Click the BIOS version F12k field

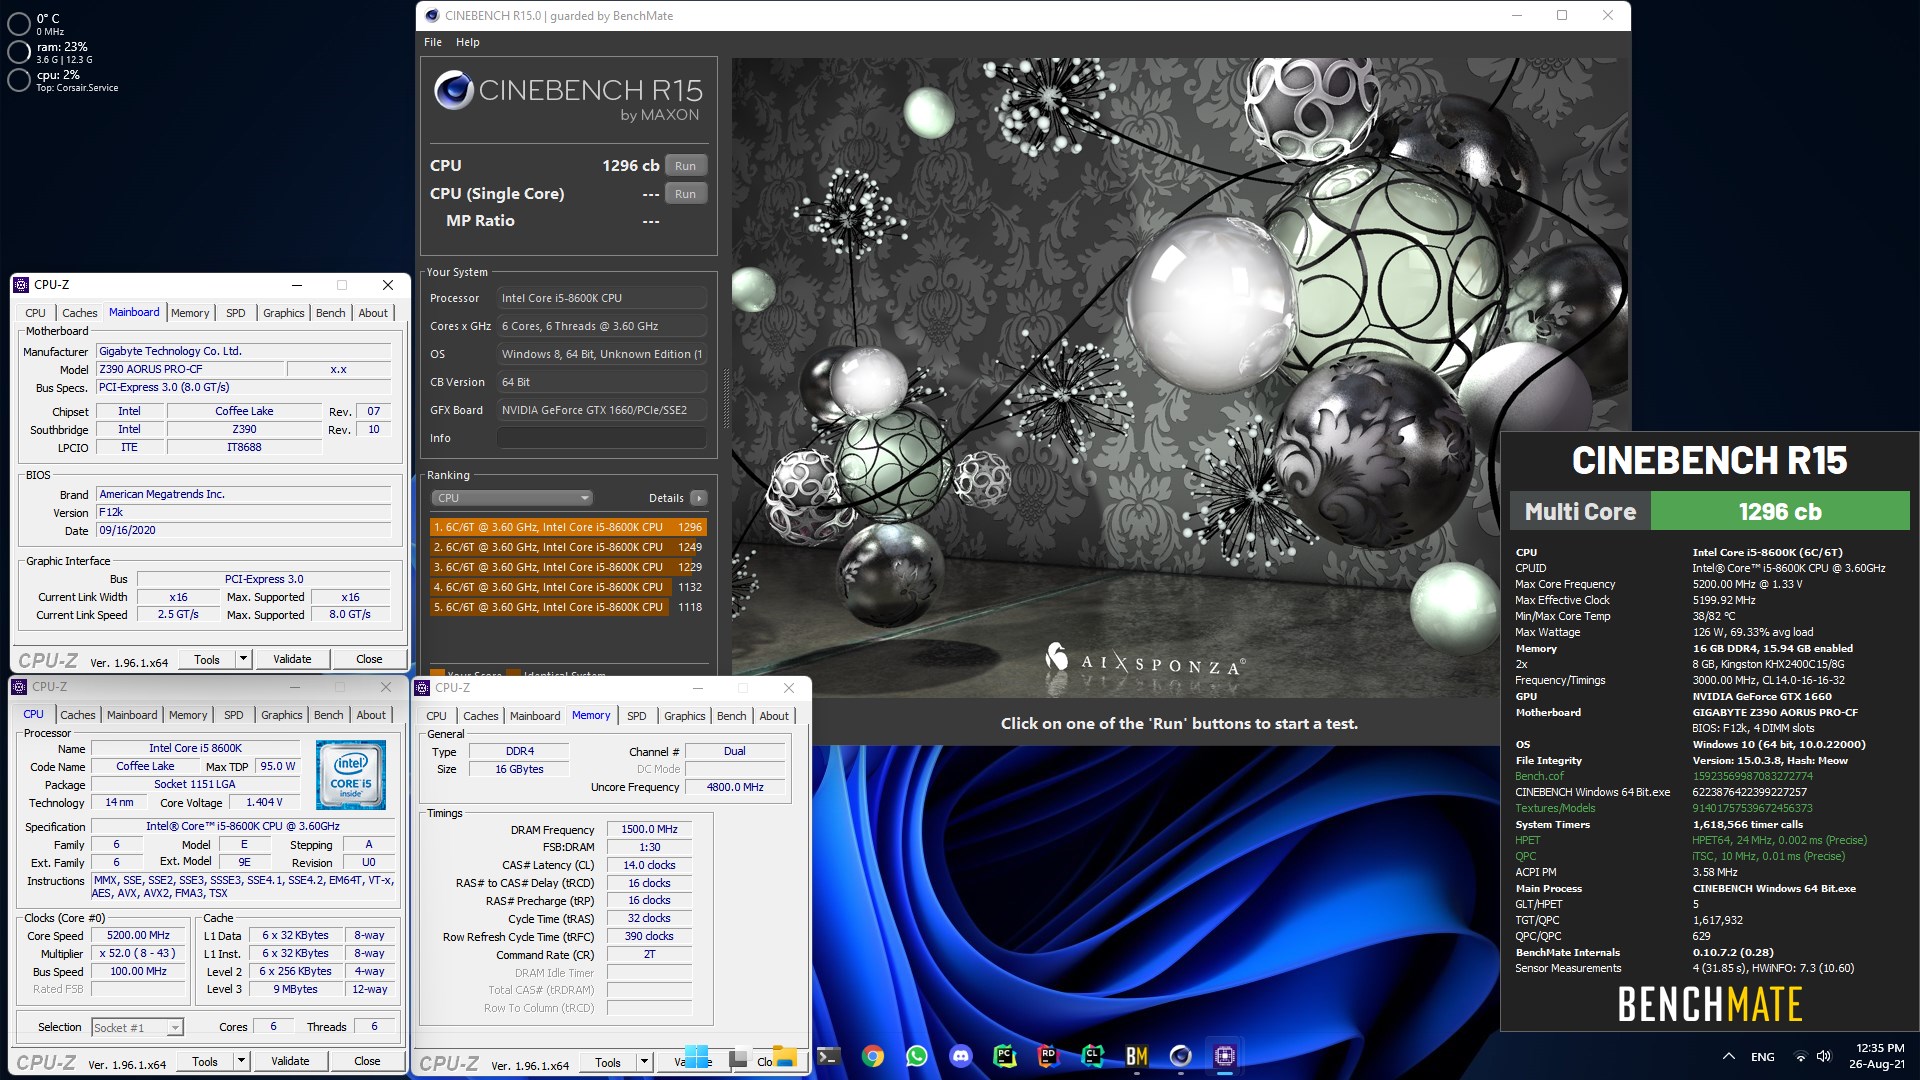[x=243, y=512]
